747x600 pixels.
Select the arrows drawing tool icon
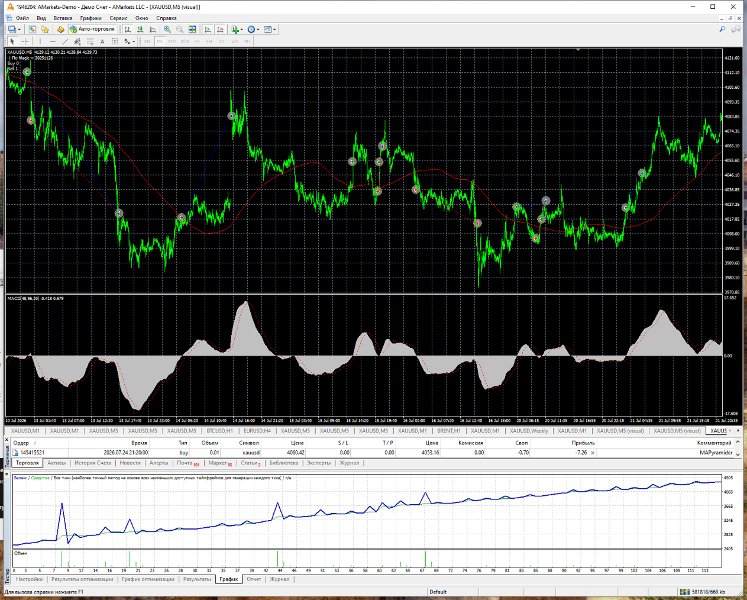point(127,41)
